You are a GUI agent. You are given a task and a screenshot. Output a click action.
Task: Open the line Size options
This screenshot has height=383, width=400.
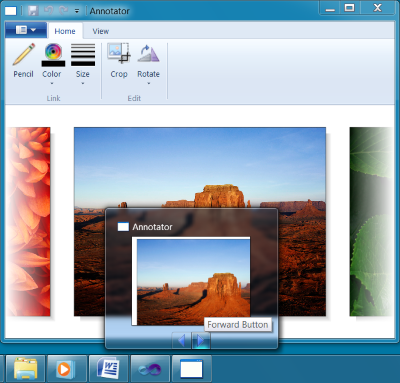pyautogui.click(x=83, y=63)
